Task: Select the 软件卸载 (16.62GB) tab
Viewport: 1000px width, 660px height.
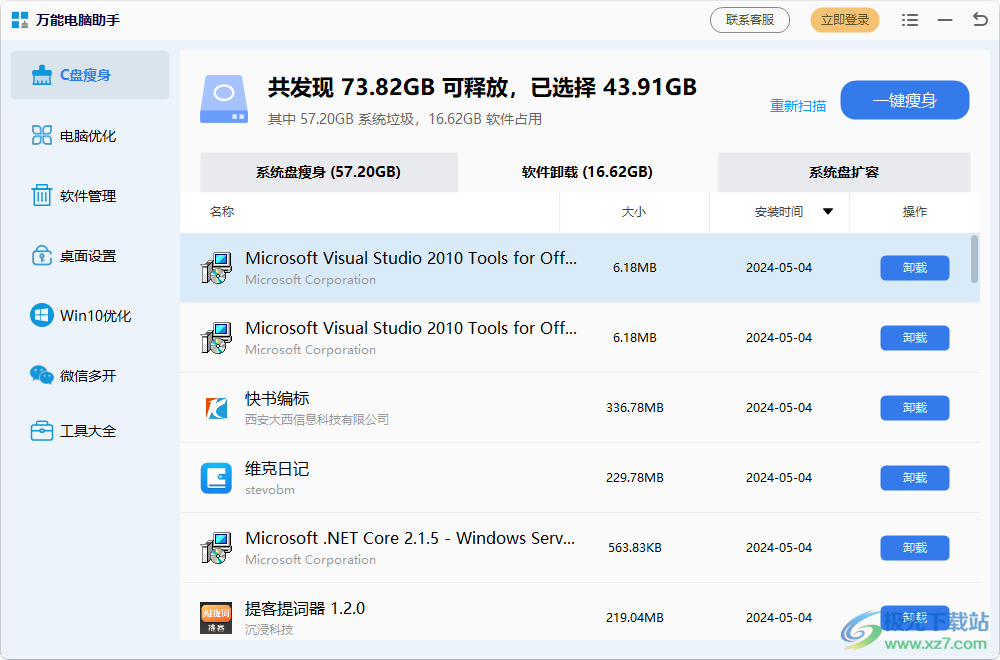Action: (587, 172)
